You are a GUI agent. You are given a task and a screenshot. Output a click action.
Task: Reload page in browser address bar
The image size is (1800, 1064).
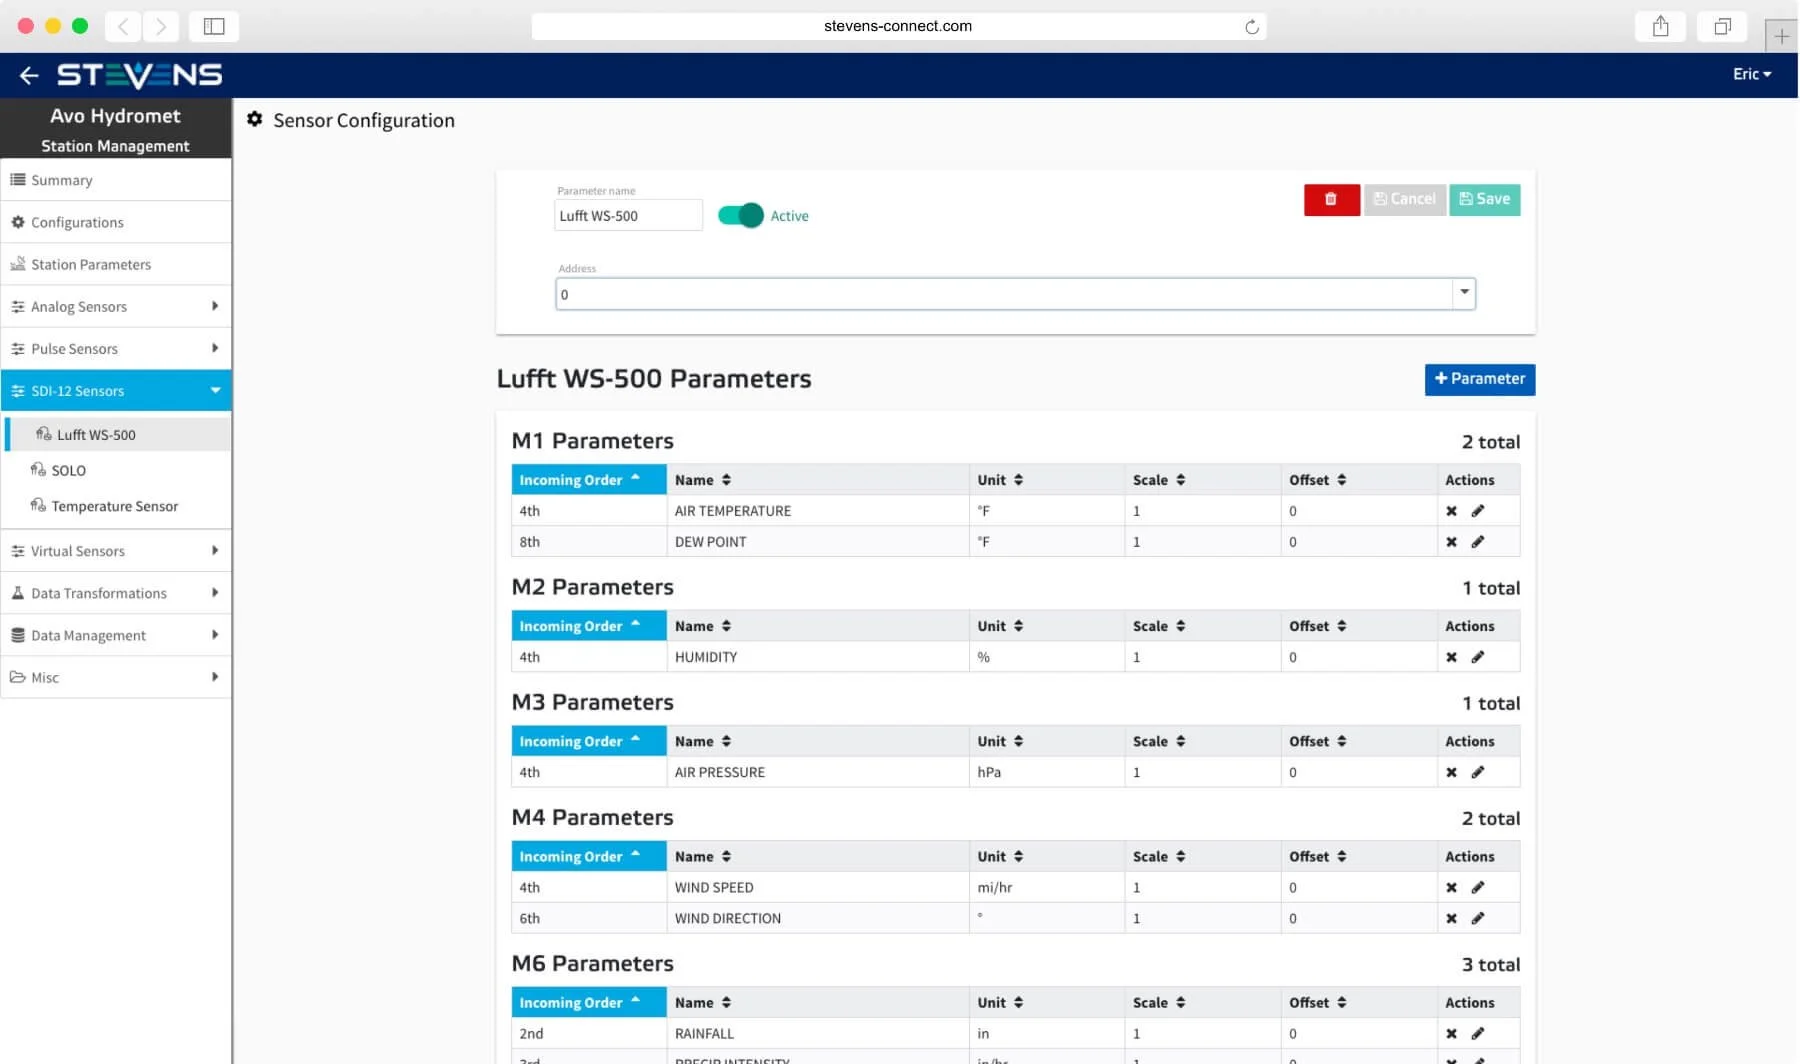click(x=1251, y=26)
